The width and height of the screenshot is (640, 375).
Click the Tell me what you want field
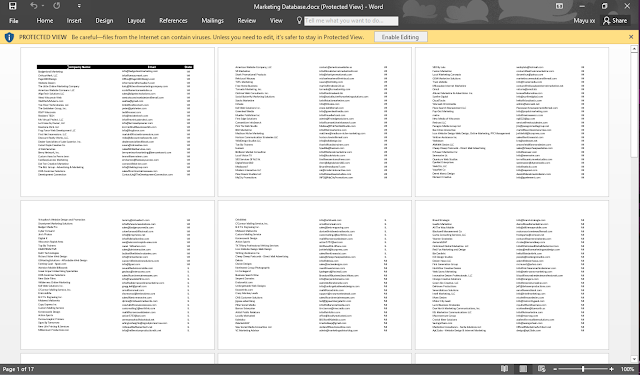point(351,20)
